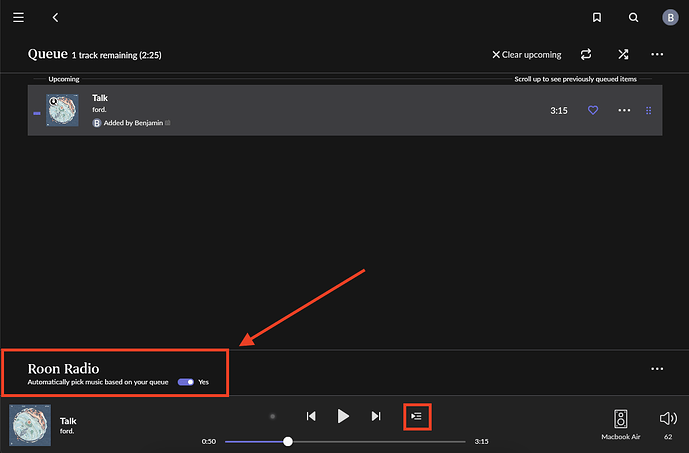Open the queue's more options menu
Screen dimensions: 689x453
(657, 54)
